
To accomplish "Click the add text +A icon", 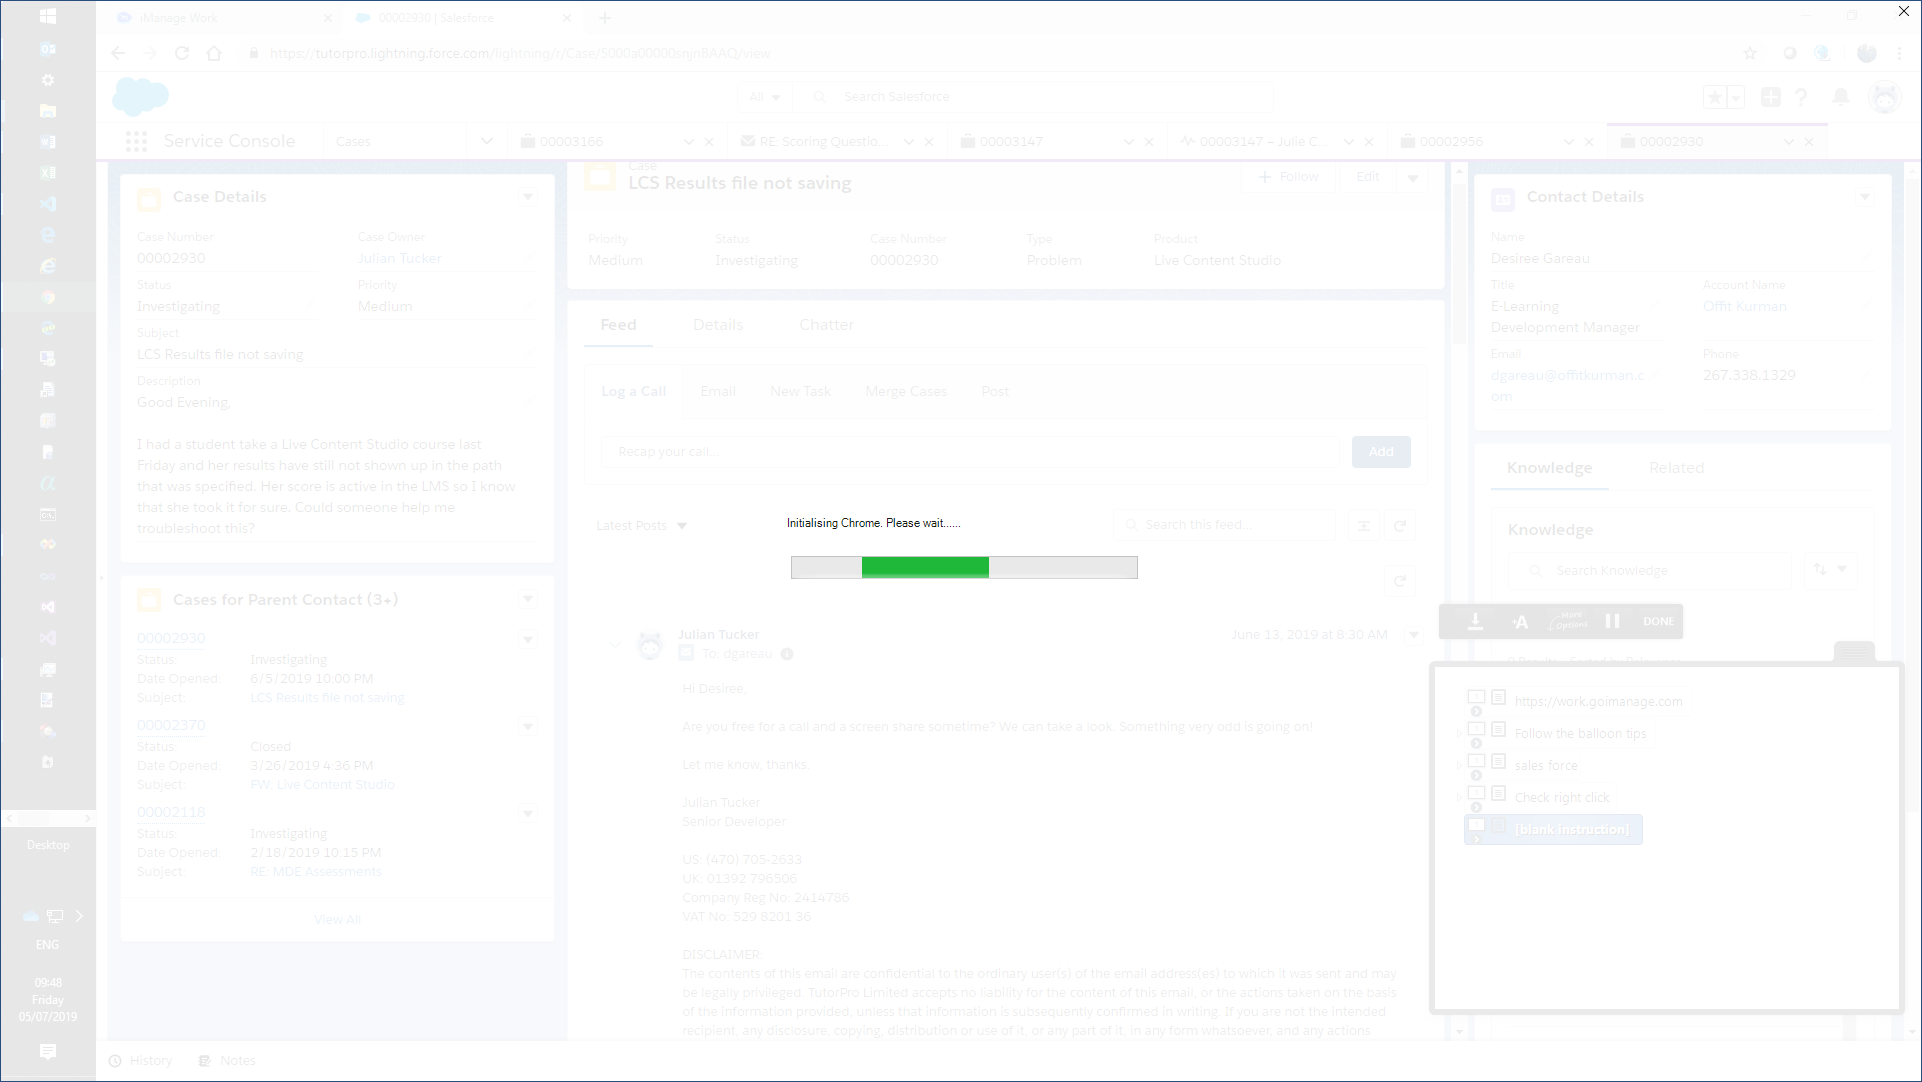I will tap(1520, 621).
